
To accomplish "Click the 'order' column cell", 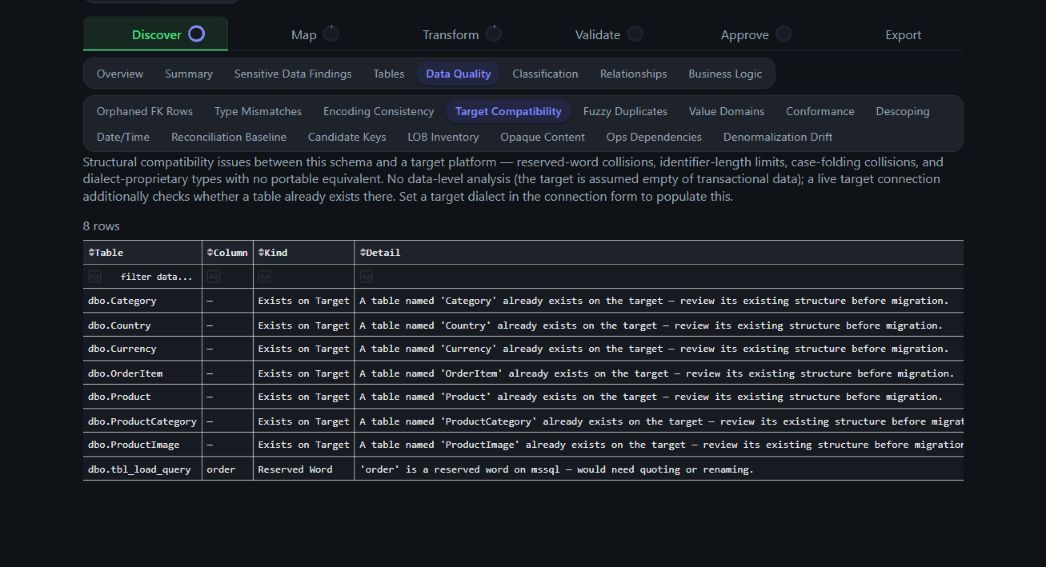I will tap(227, 469).
